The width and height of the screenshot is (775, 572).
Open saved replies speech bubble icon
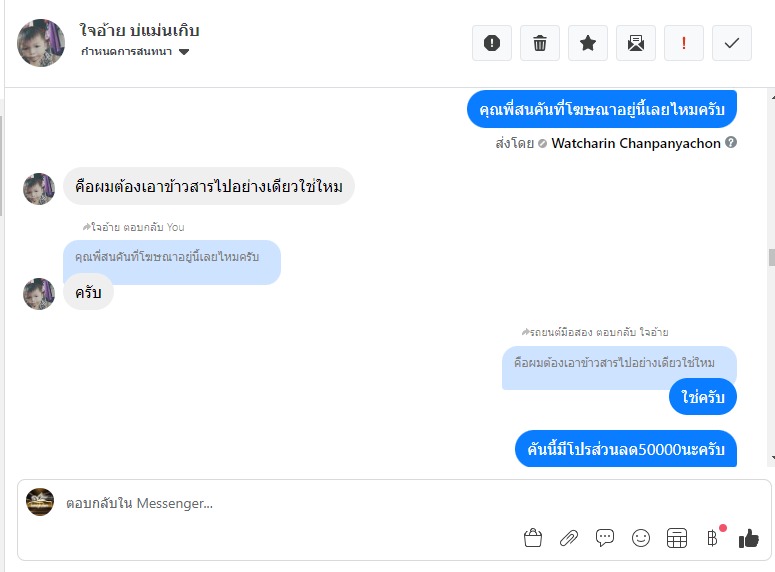[605, 538]
